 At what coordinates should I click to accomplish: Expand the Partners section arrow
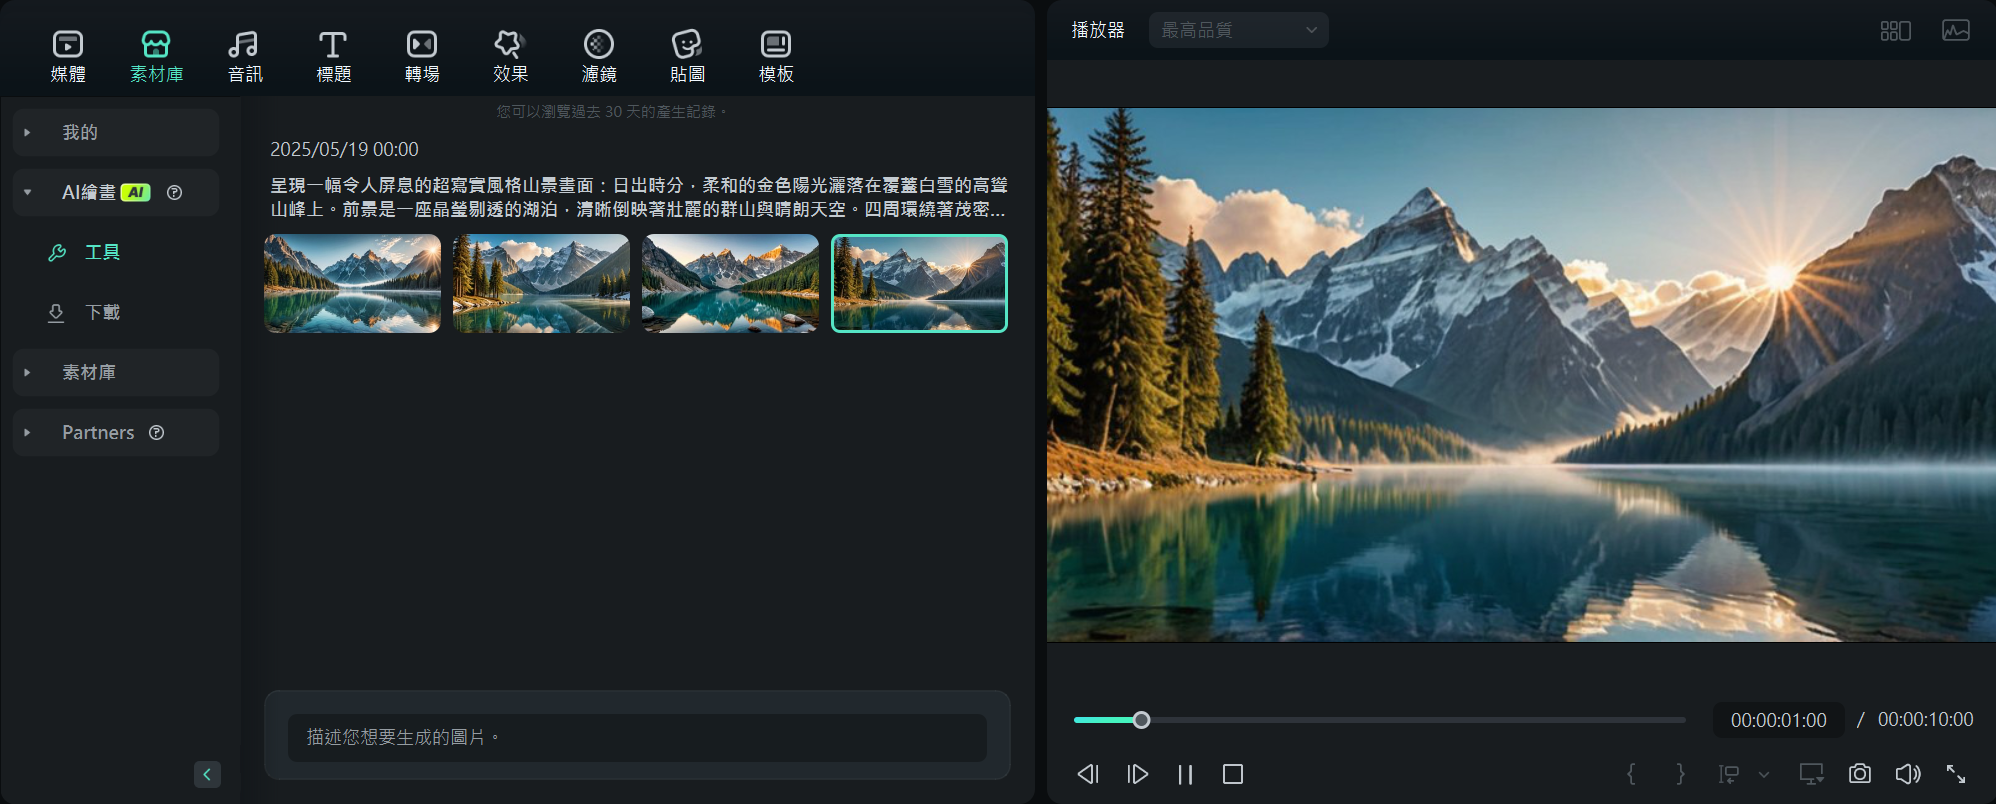[27, 432]
